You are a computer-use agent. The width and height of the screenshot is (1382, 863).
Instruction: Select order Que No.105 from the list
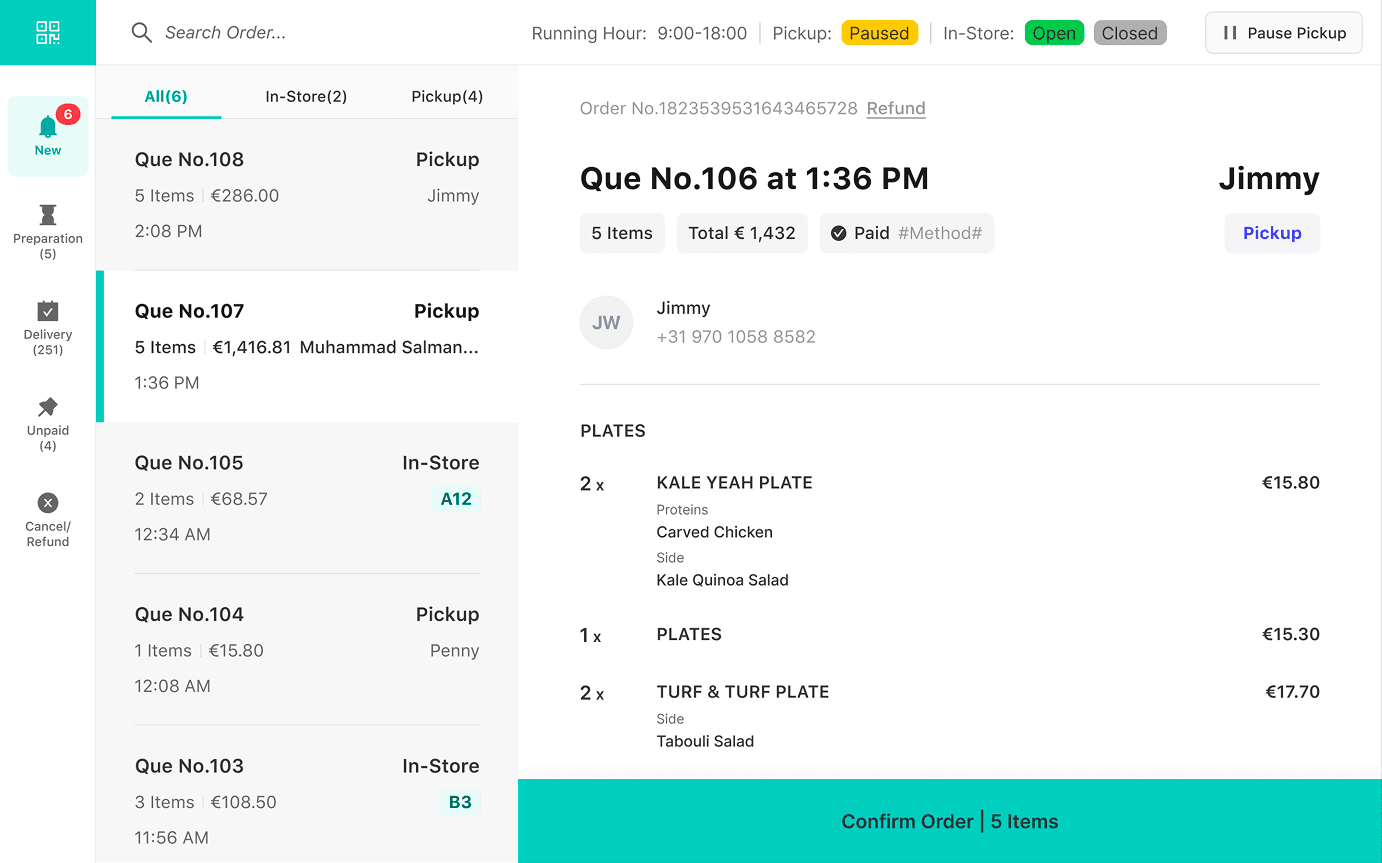[307, 497]
